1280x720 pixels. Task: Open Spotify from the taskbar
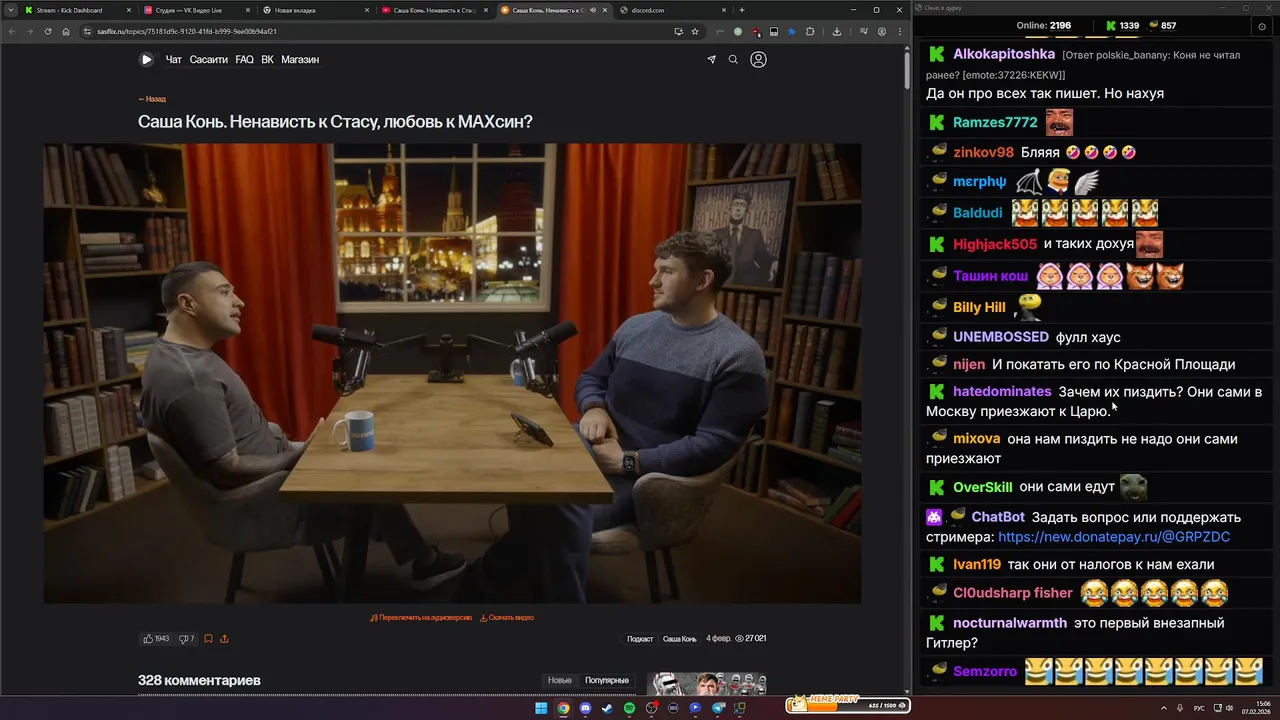[629, 708]
